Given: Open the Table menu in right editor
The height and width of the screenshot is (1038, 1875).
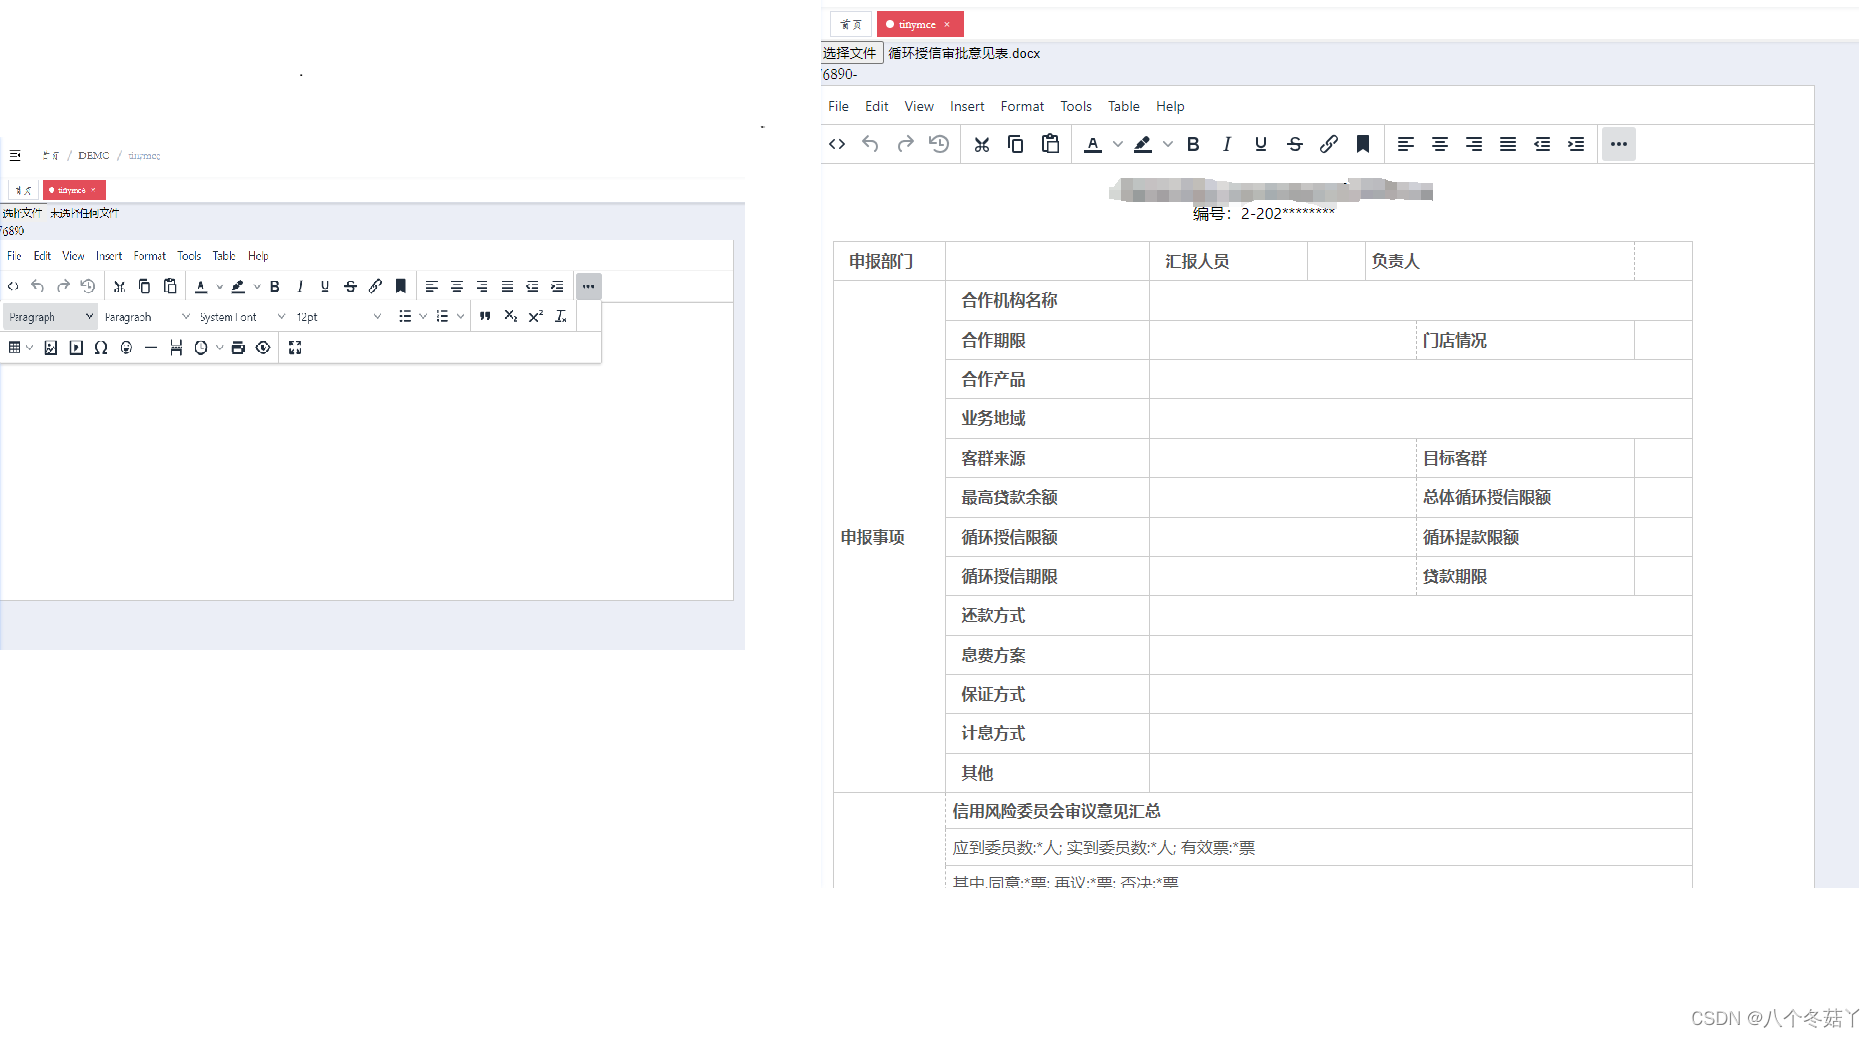Looking at the screenshot, I should coord(1123,106).
